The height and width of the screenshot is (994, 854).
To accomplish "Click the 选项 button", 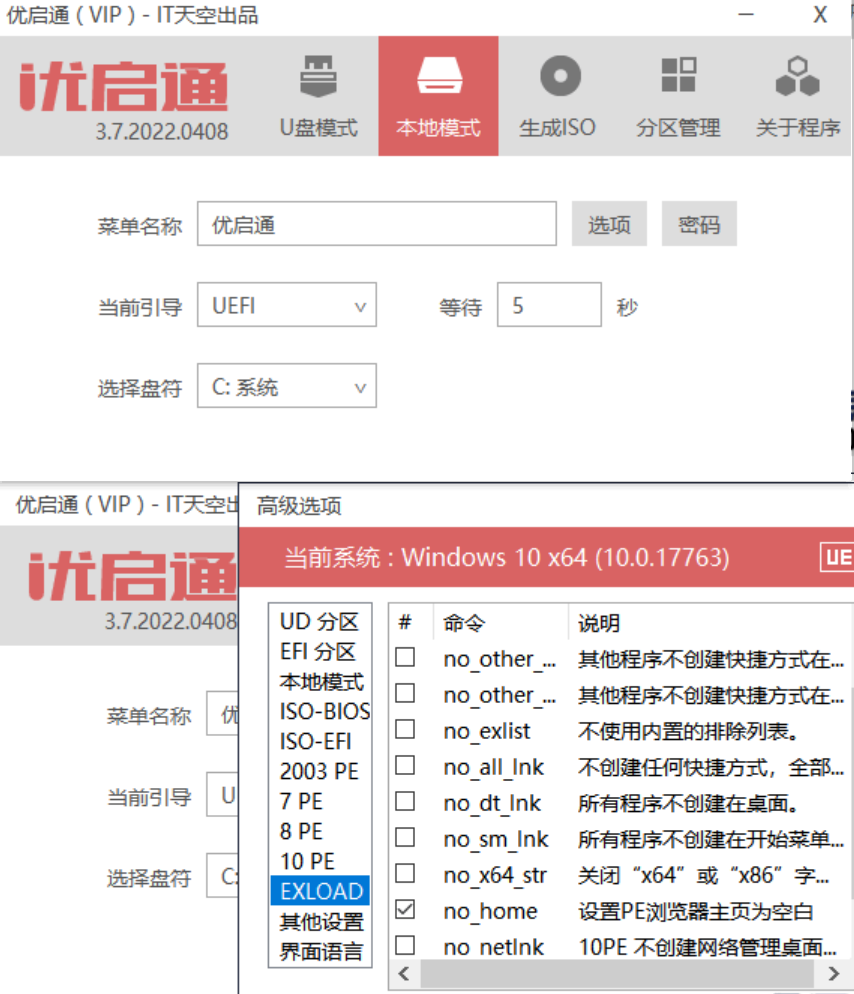I will pos(609,225).
